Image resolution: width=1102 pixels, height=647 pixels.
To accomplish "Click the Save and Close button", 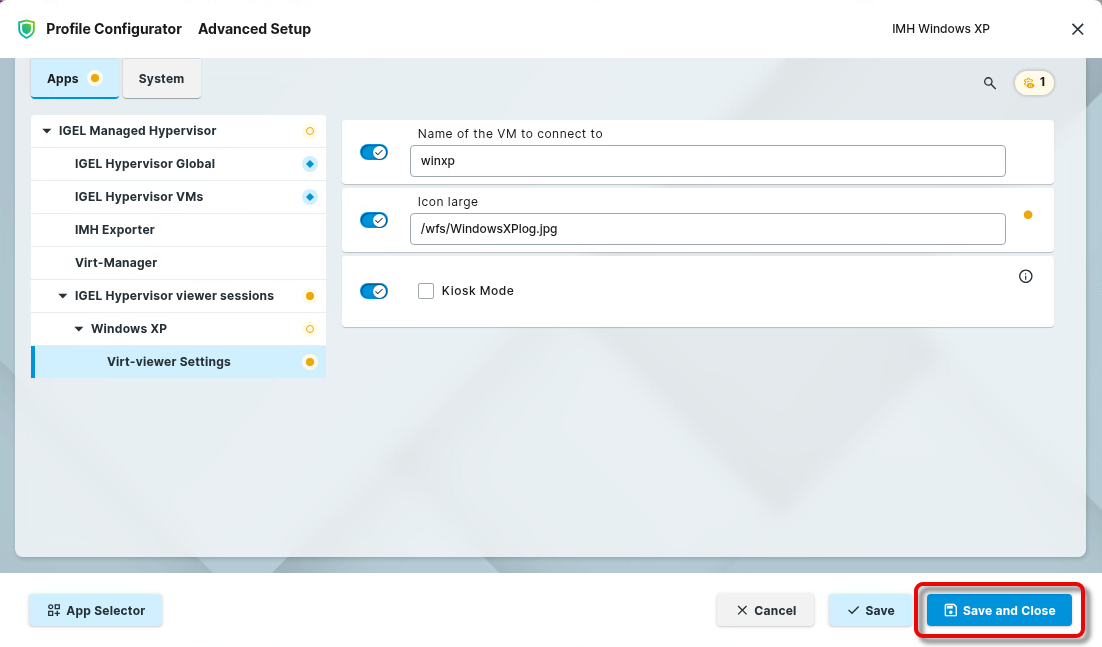I will click(999, 610).
